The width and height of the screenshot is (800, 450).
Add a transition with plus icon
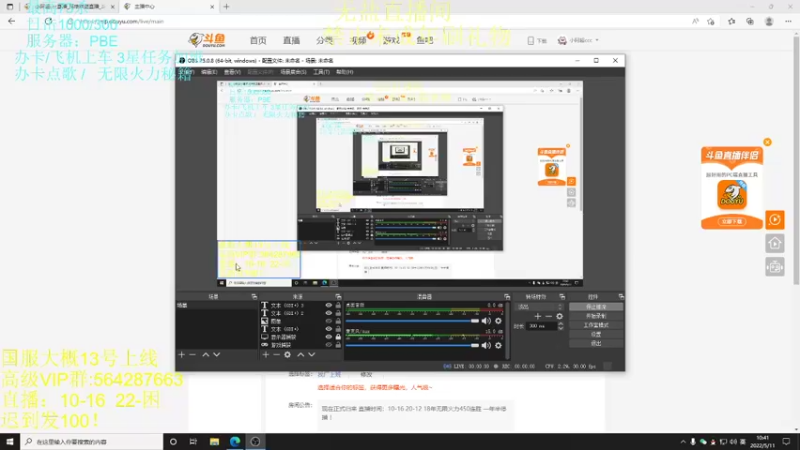pos(537,316)
